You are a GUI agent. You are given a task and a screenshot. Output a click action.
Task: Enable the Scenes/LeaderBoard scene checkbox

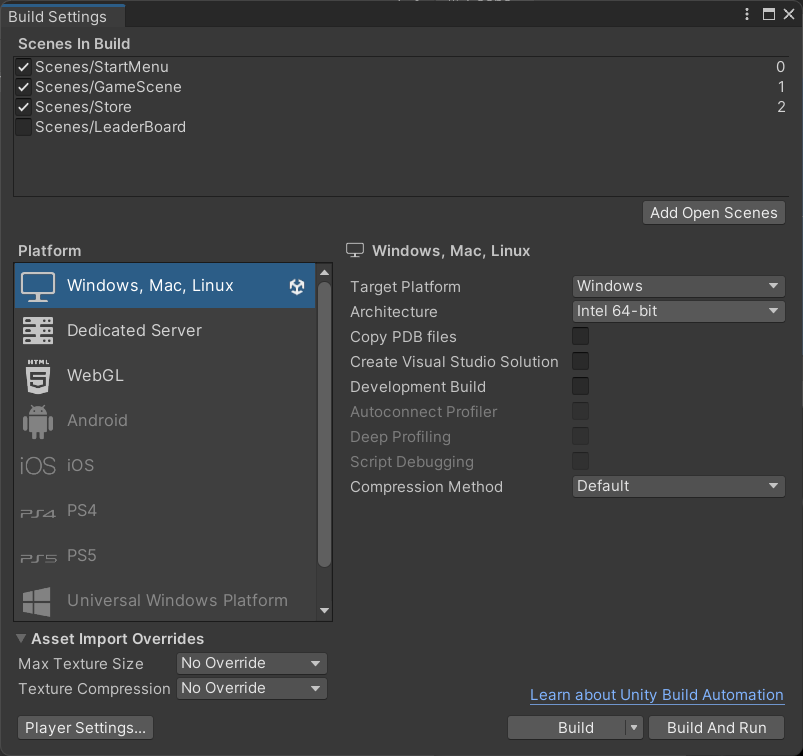pyautogui.click(x=24, y=127)
